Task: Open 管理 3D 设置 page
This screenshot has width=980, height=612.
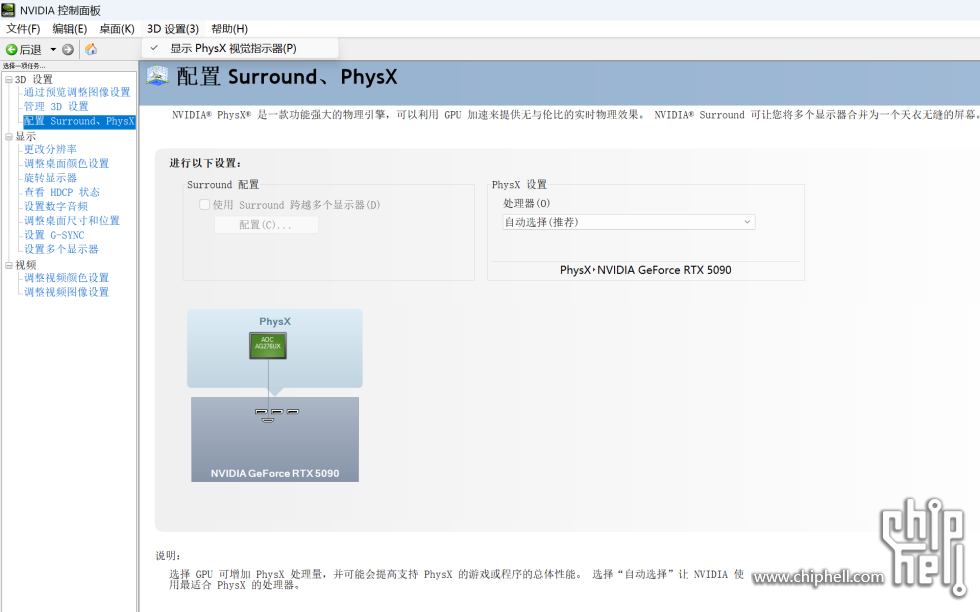Action: click(x=56, y=106)
